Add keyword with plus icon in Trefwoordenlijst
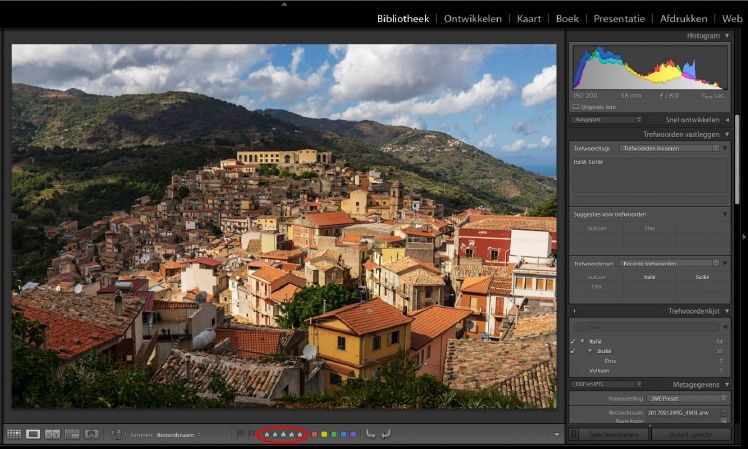 574,311
